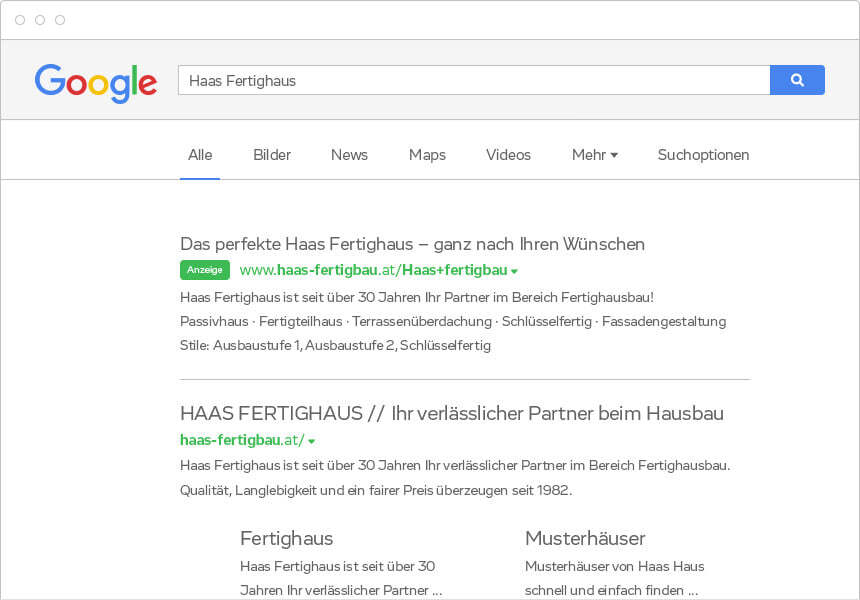Click the Fassadengestaltung text in ad
The height and width of the screenshot is (600, 860).
[664, 321]
